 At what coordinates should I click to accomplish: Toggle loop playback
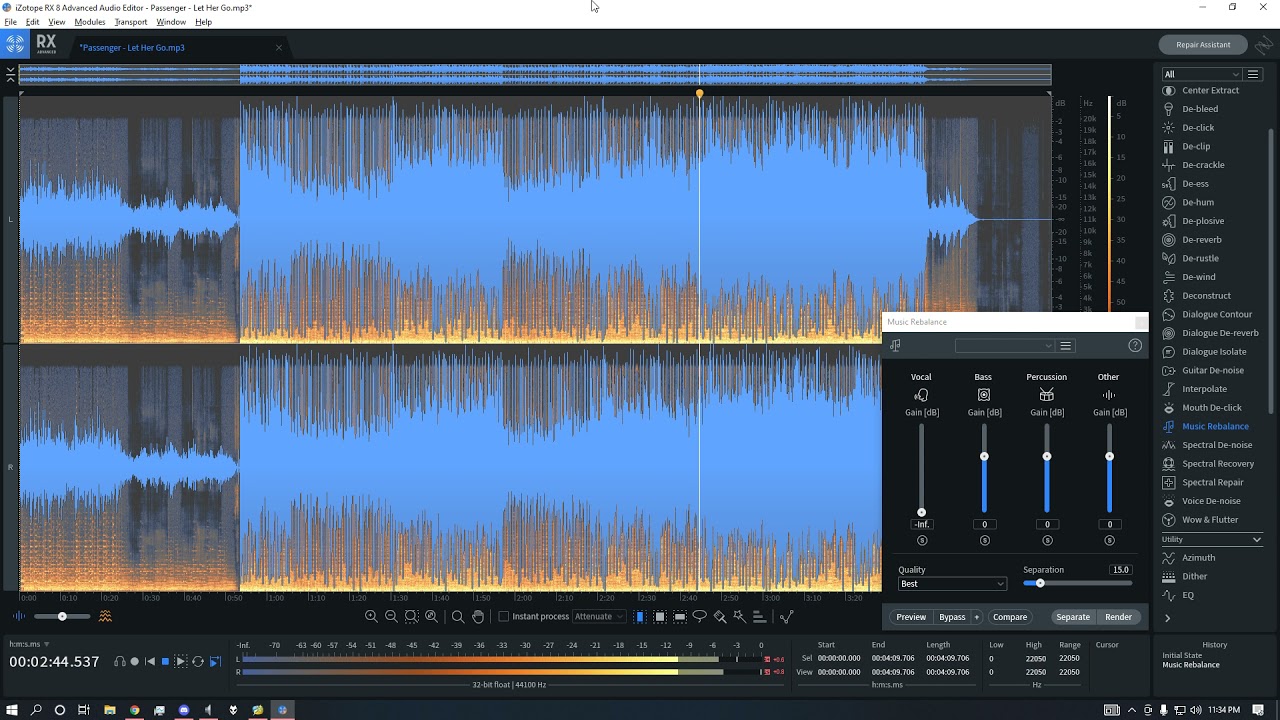point(198,662)
